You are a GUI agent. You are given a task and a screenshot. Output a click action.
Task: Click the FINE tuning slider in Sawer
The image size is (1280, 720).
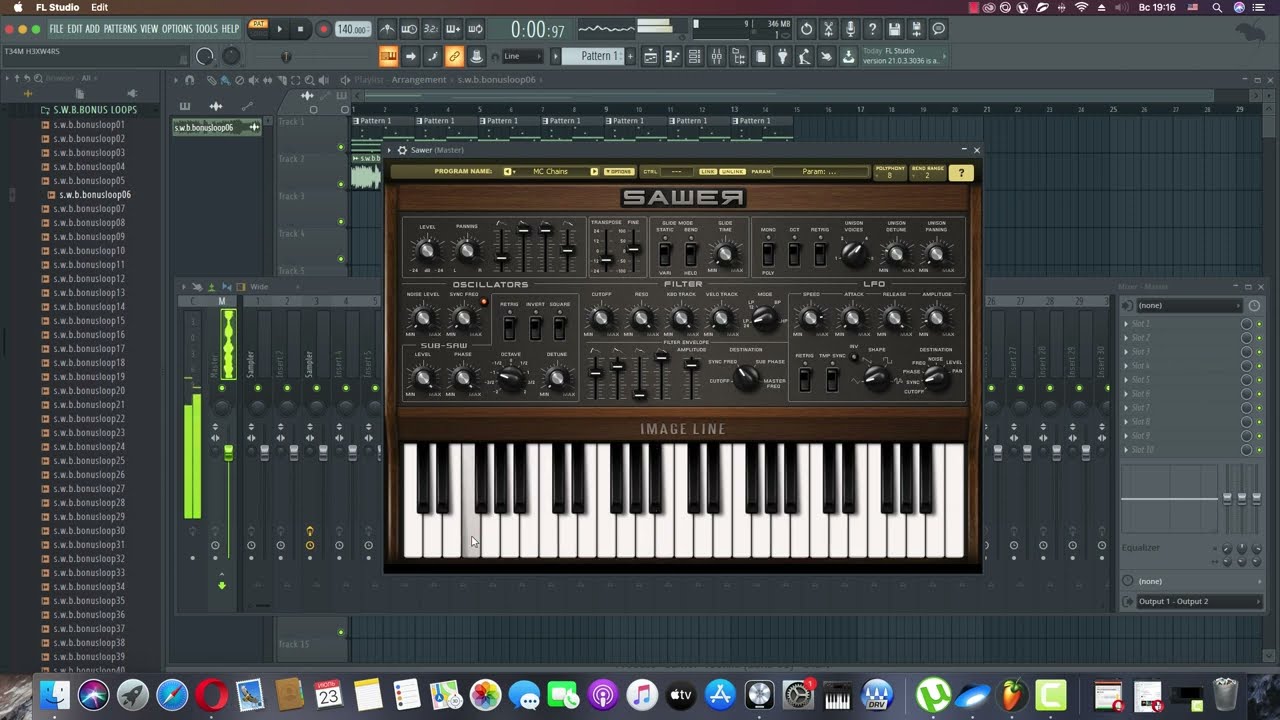point(631,250)
